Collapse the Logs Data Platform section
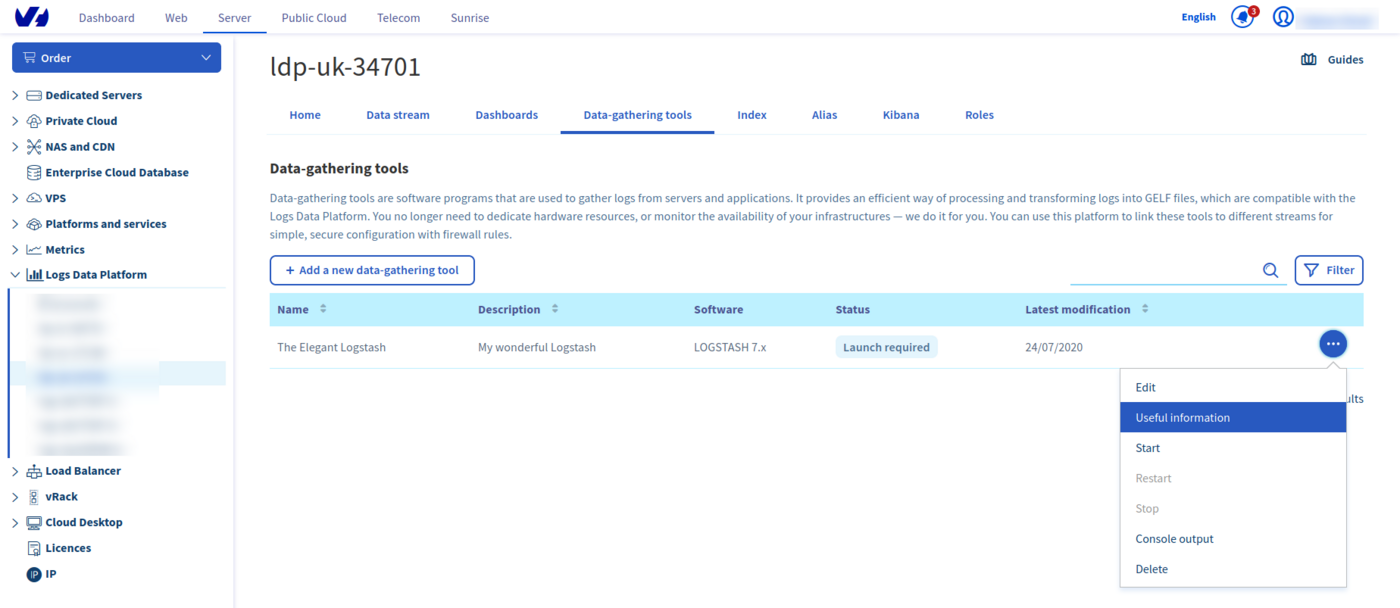This screenshot has height=608, width=1400. coord(15,275)
